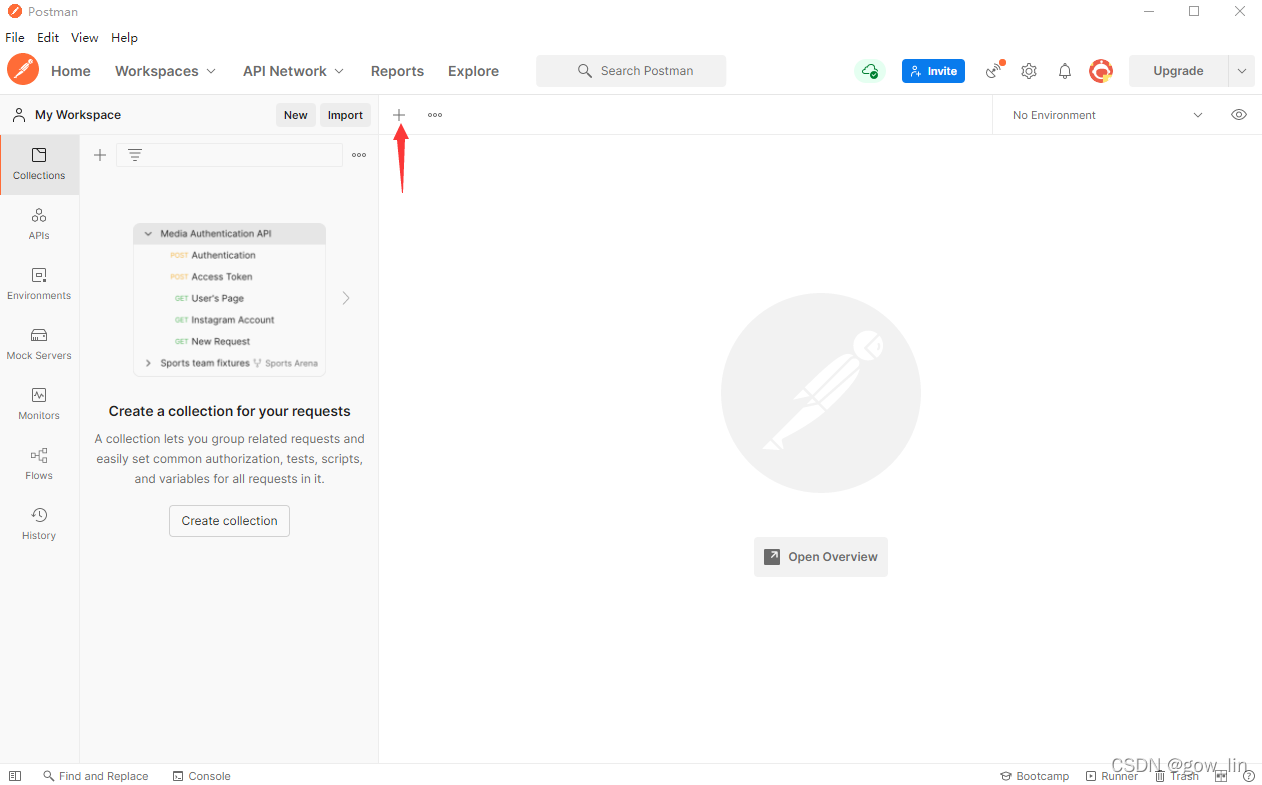The height and width of the screenshot is (785, 1262).
Task: Select the Collections sidebar icon
Action: [x=39, y=165]
